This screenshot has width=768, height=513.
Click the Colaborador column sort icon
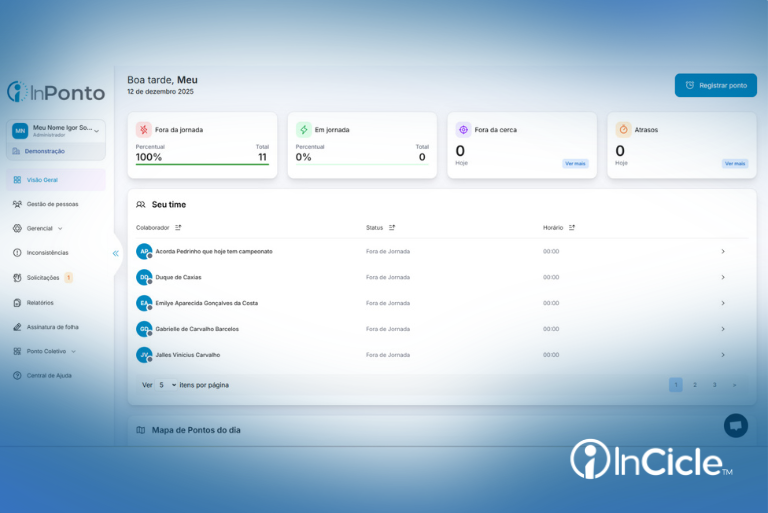pos(178,227)
